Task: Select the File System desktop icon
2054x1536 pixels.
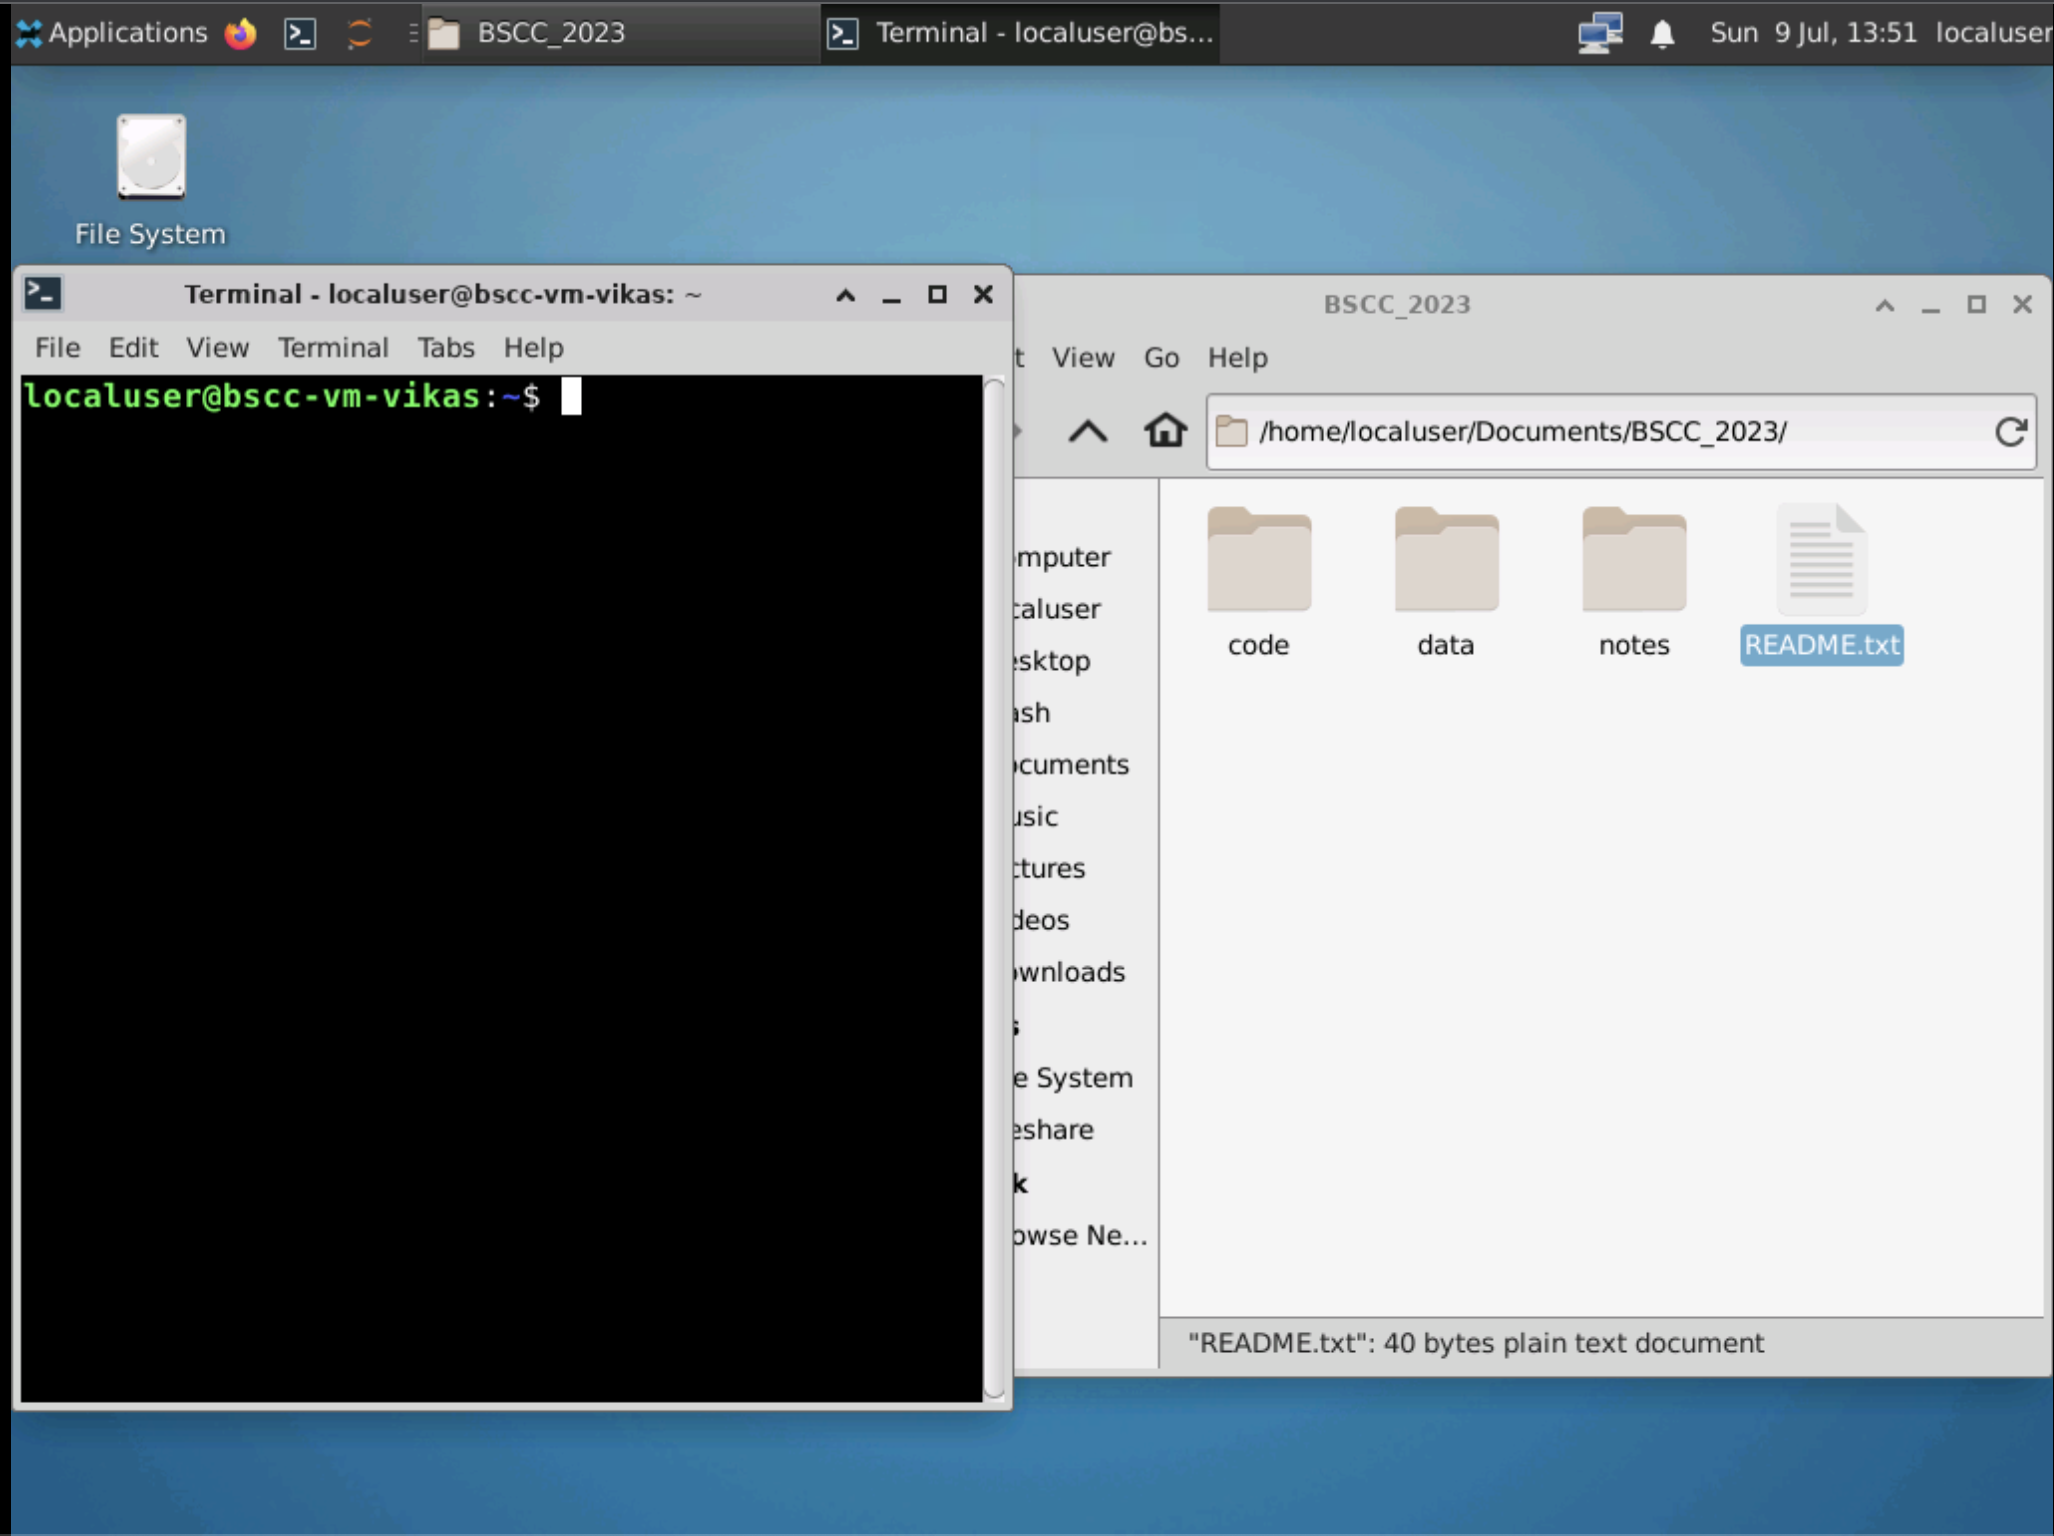Action: click(150, 180)
